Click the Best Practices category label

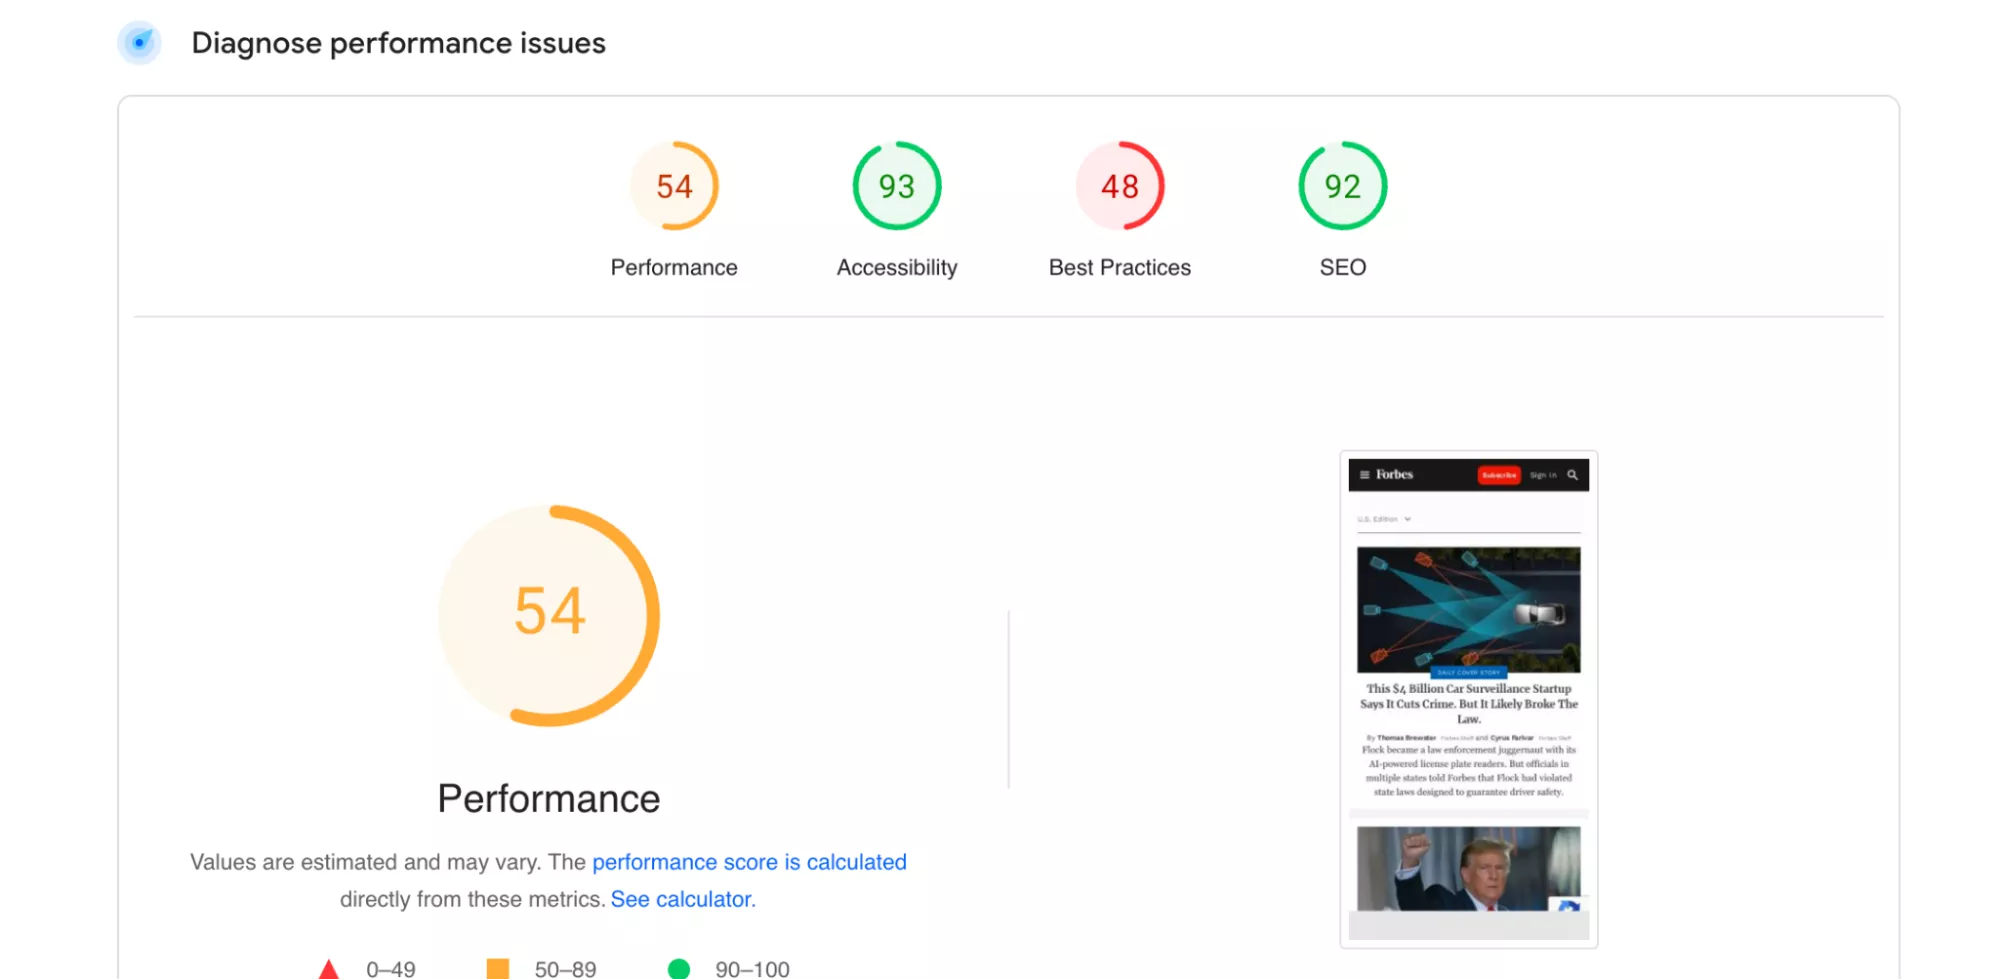pos(1120,268)
